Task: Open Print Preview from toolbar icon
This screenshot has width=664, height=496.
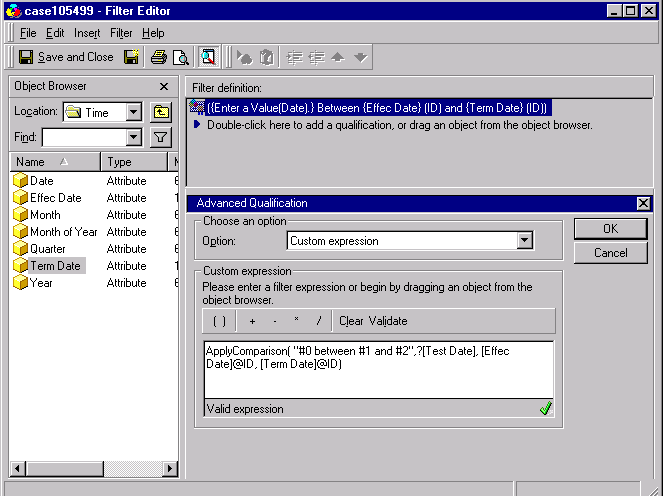Action: [x=181, y=57]
